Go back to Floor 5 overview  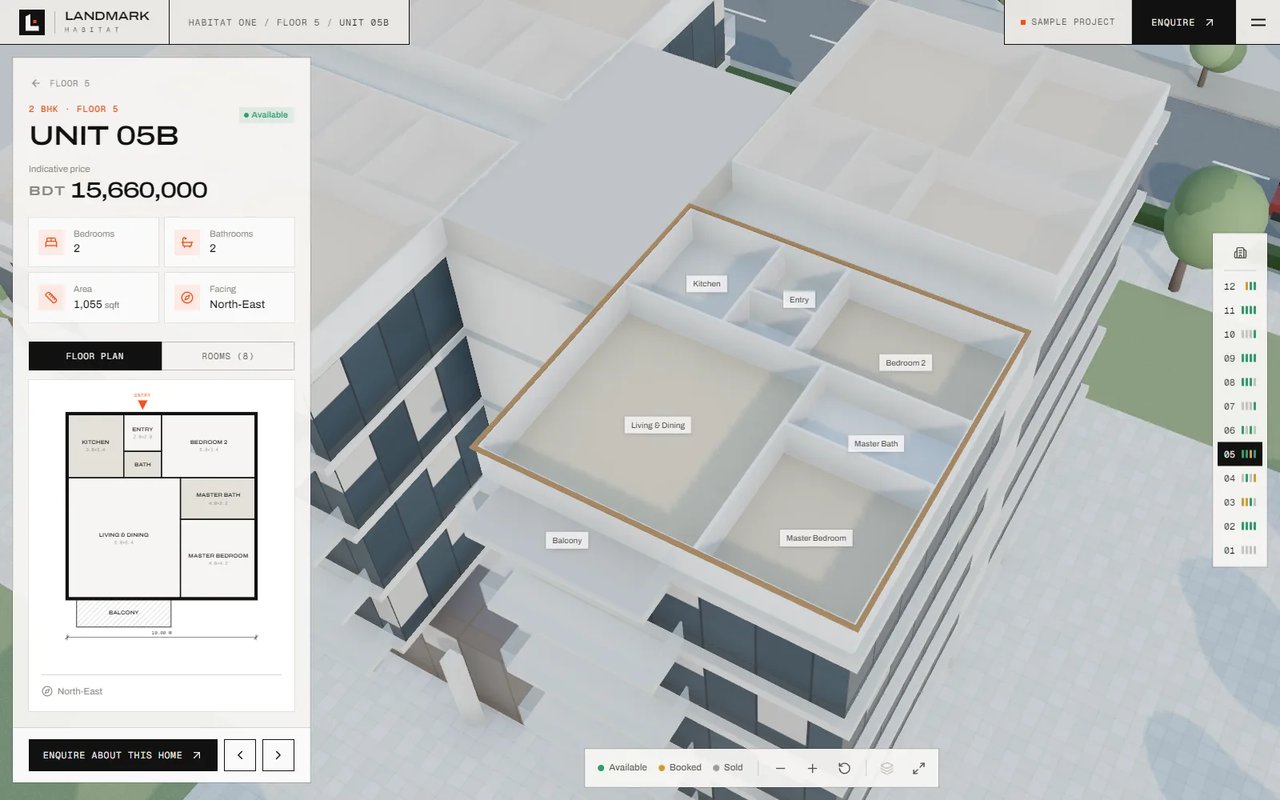click(60, 84)
